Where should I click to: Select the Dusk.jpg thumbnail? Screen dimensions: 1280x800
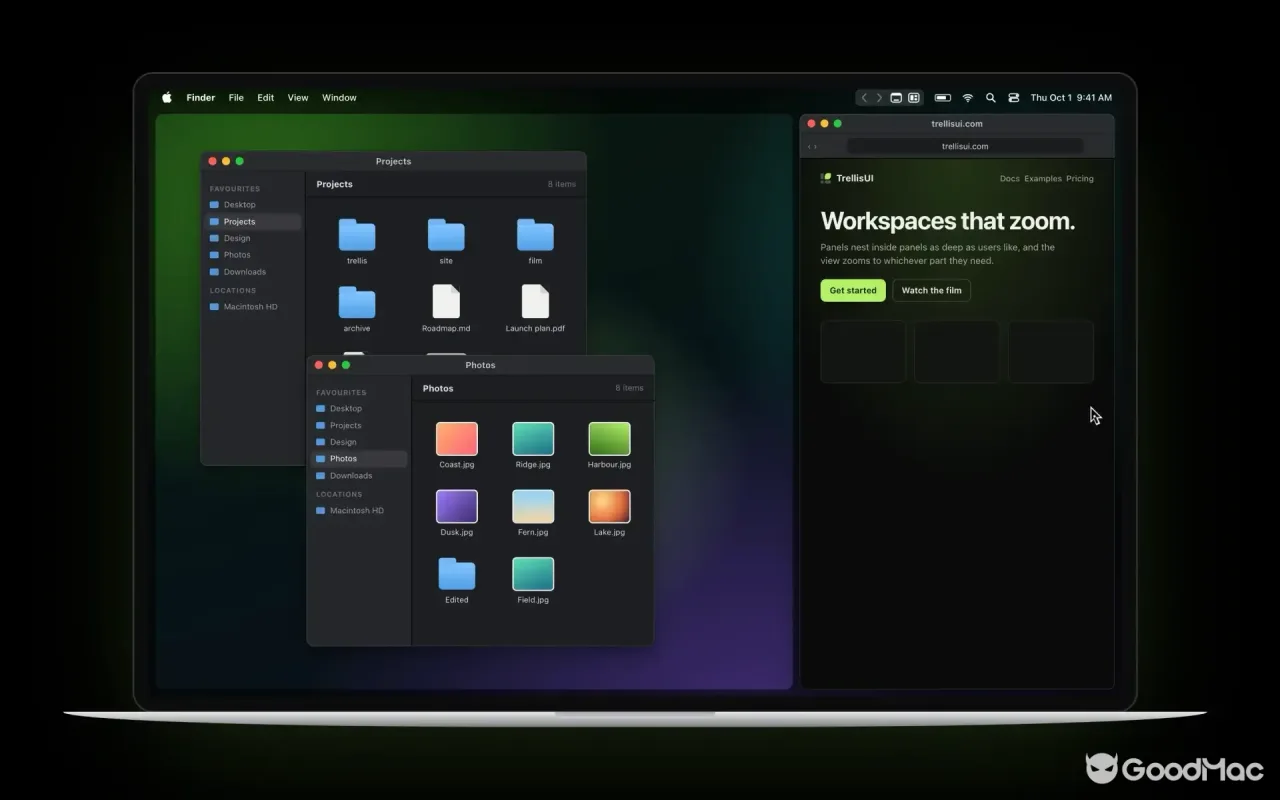click(457, 506)
